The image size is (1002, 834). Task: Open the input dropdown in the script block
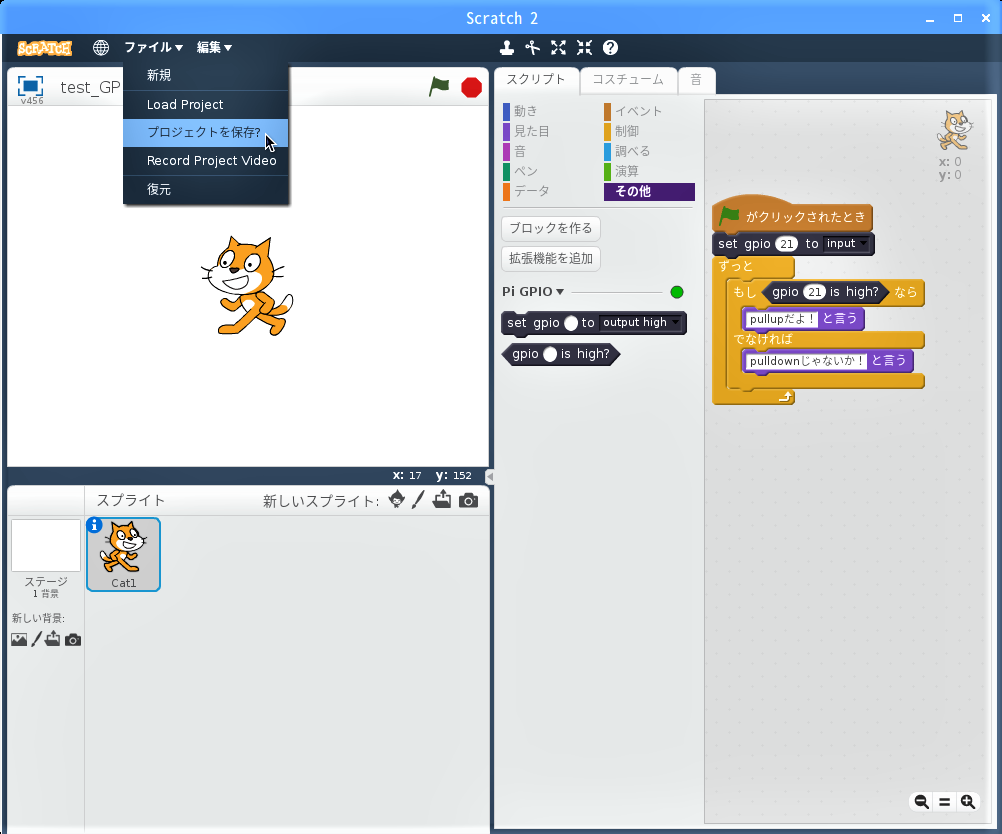846,243
